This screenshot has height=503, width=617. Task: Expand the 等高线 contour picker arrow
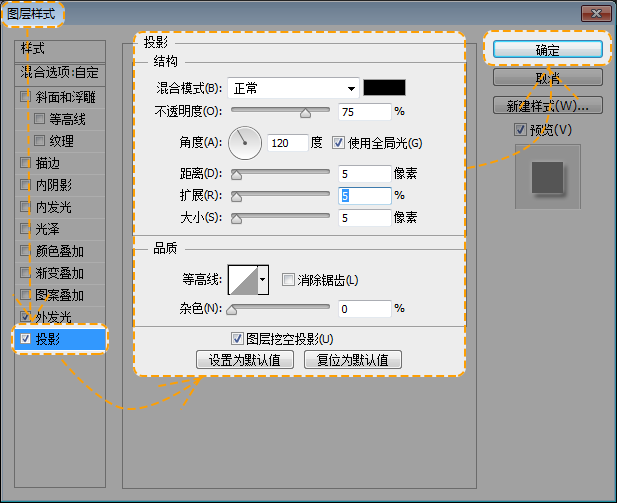point(263,281)
